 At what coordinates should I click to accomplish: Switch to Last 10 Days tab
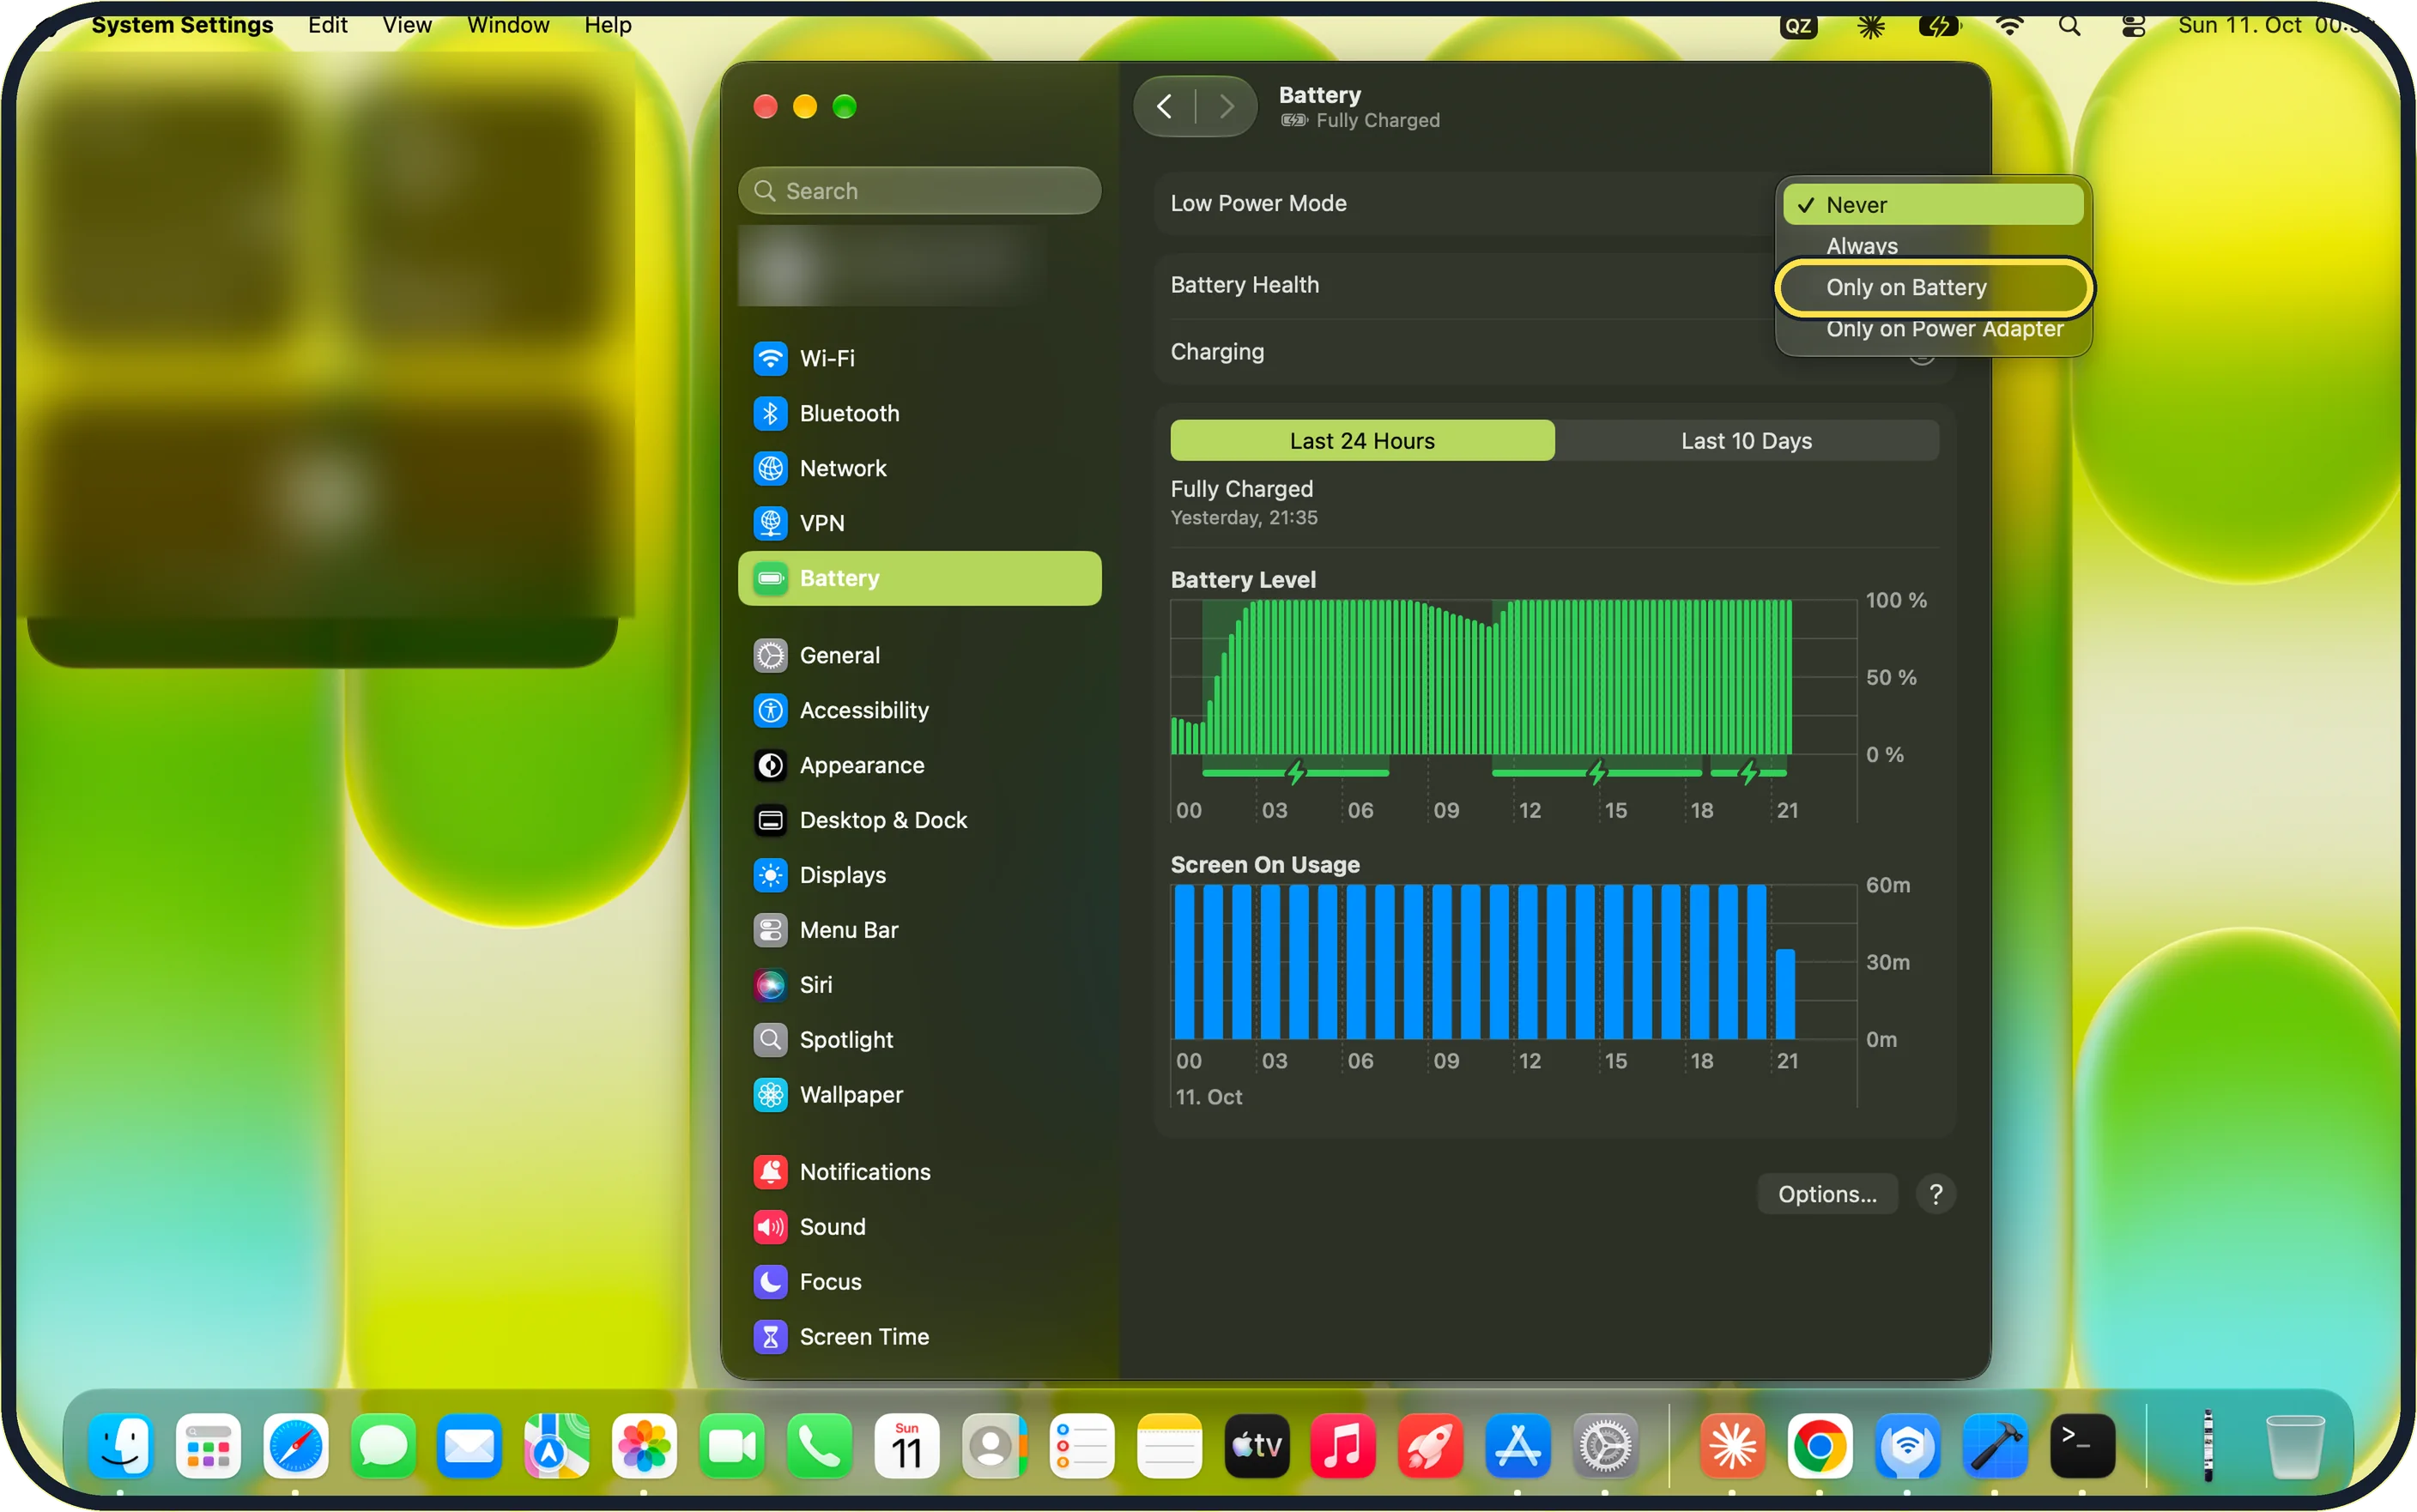click(1746, 441)
